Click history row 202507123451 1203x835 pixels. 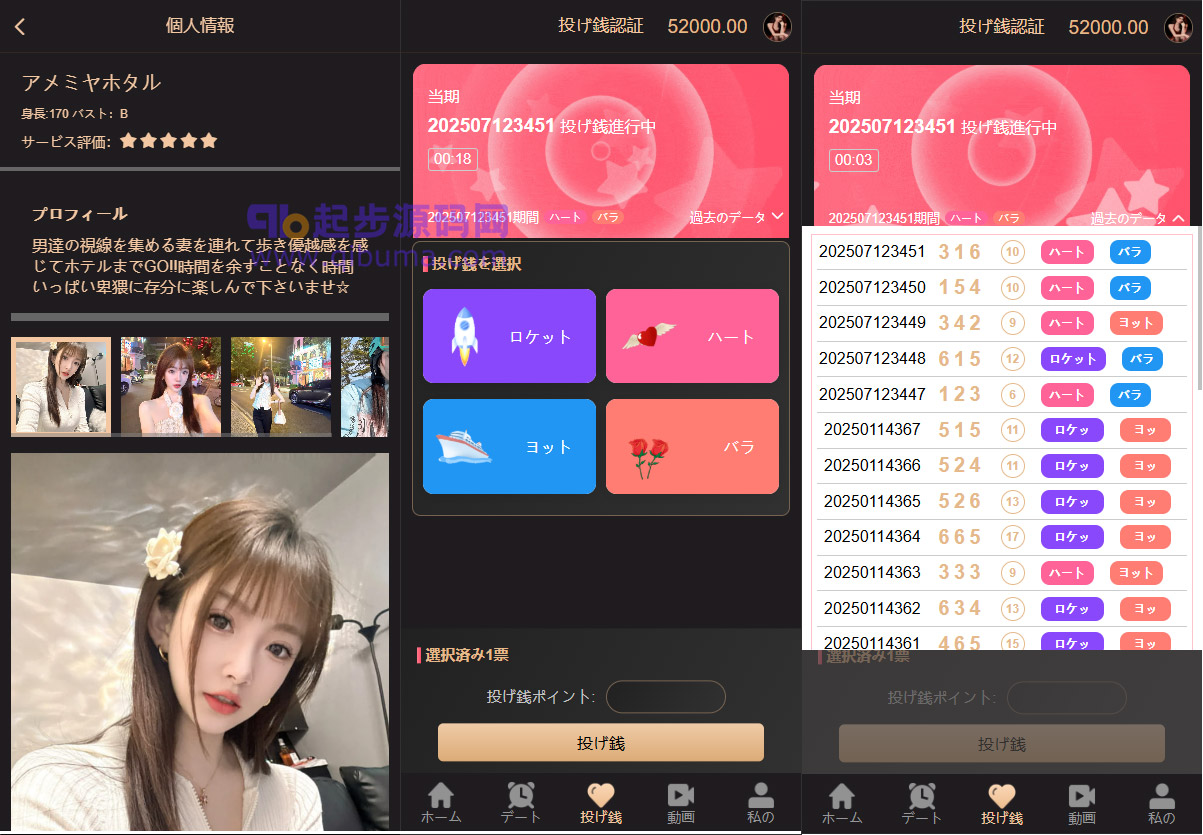(1002, 252)
